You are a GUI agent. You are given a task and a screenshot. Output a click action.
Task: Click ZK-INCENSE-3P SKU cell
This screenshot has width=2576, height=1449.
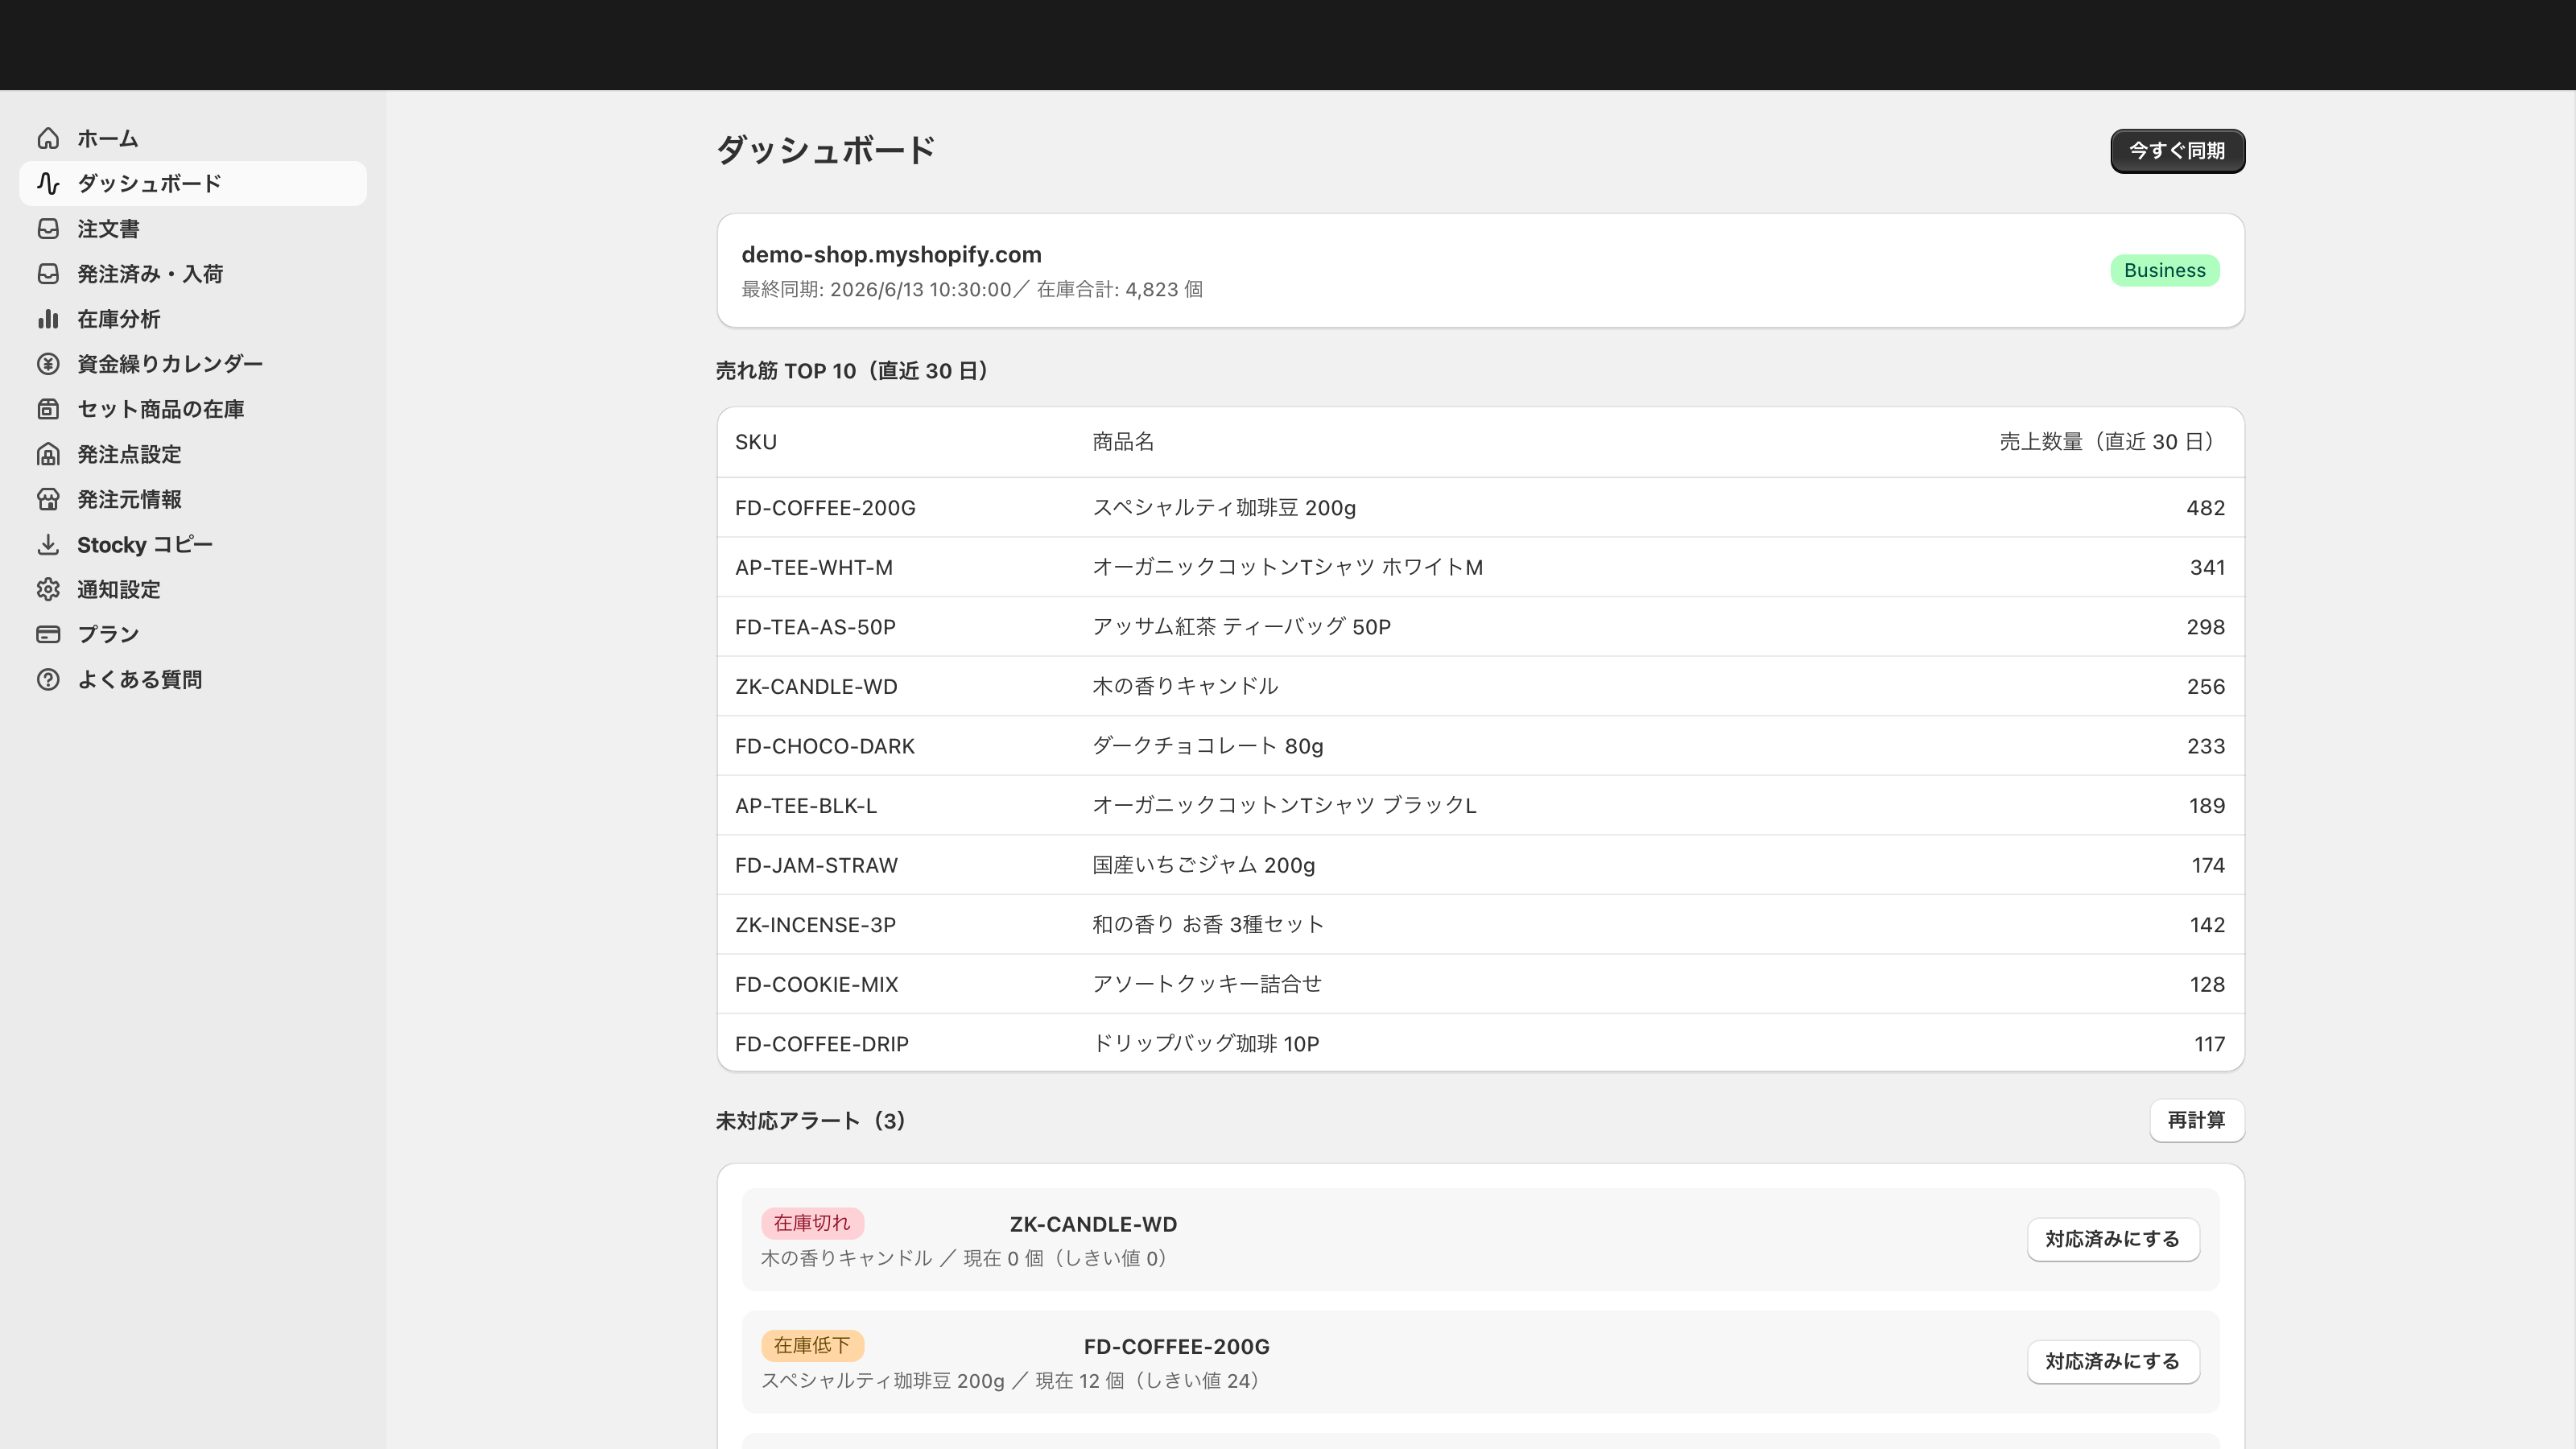815,925
